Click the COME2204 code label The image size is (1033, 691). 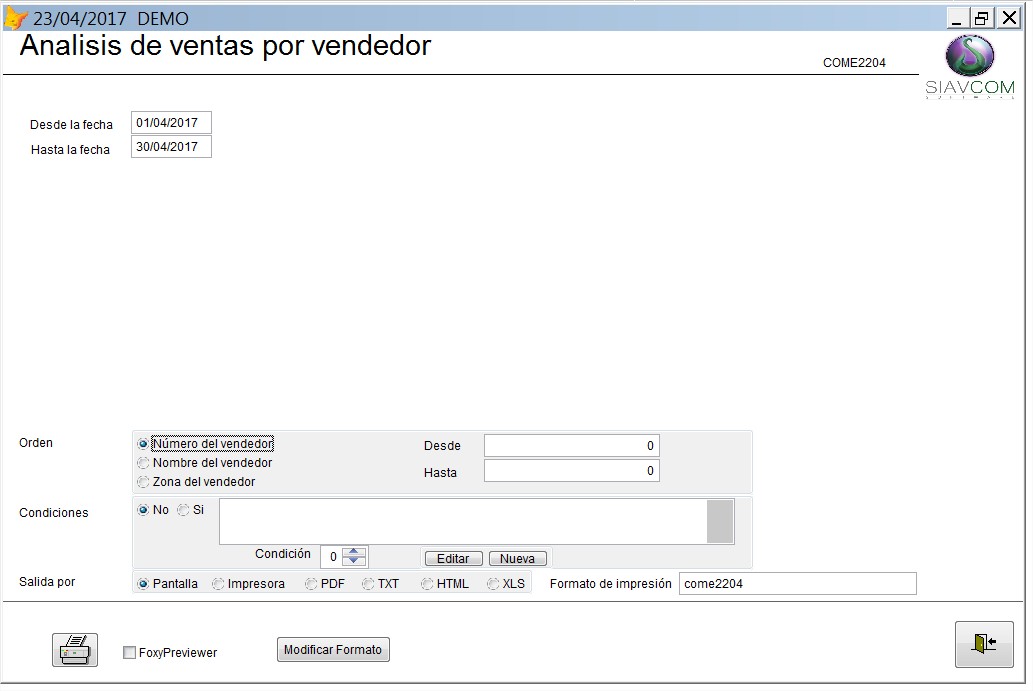[x=854, y=63]
